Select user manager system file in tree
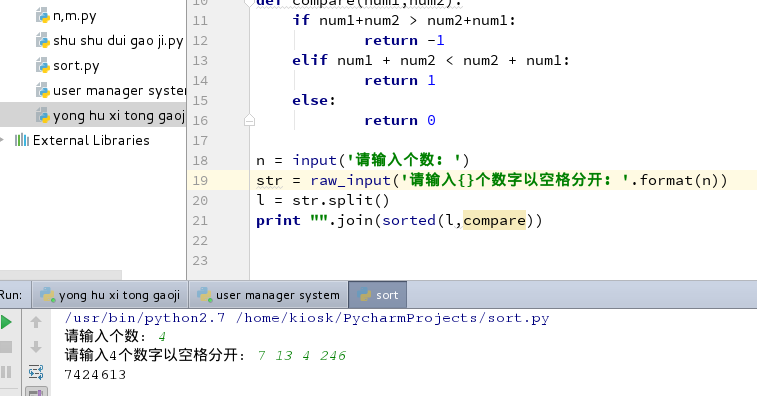The image size is (757, 396). coord(111,90)
